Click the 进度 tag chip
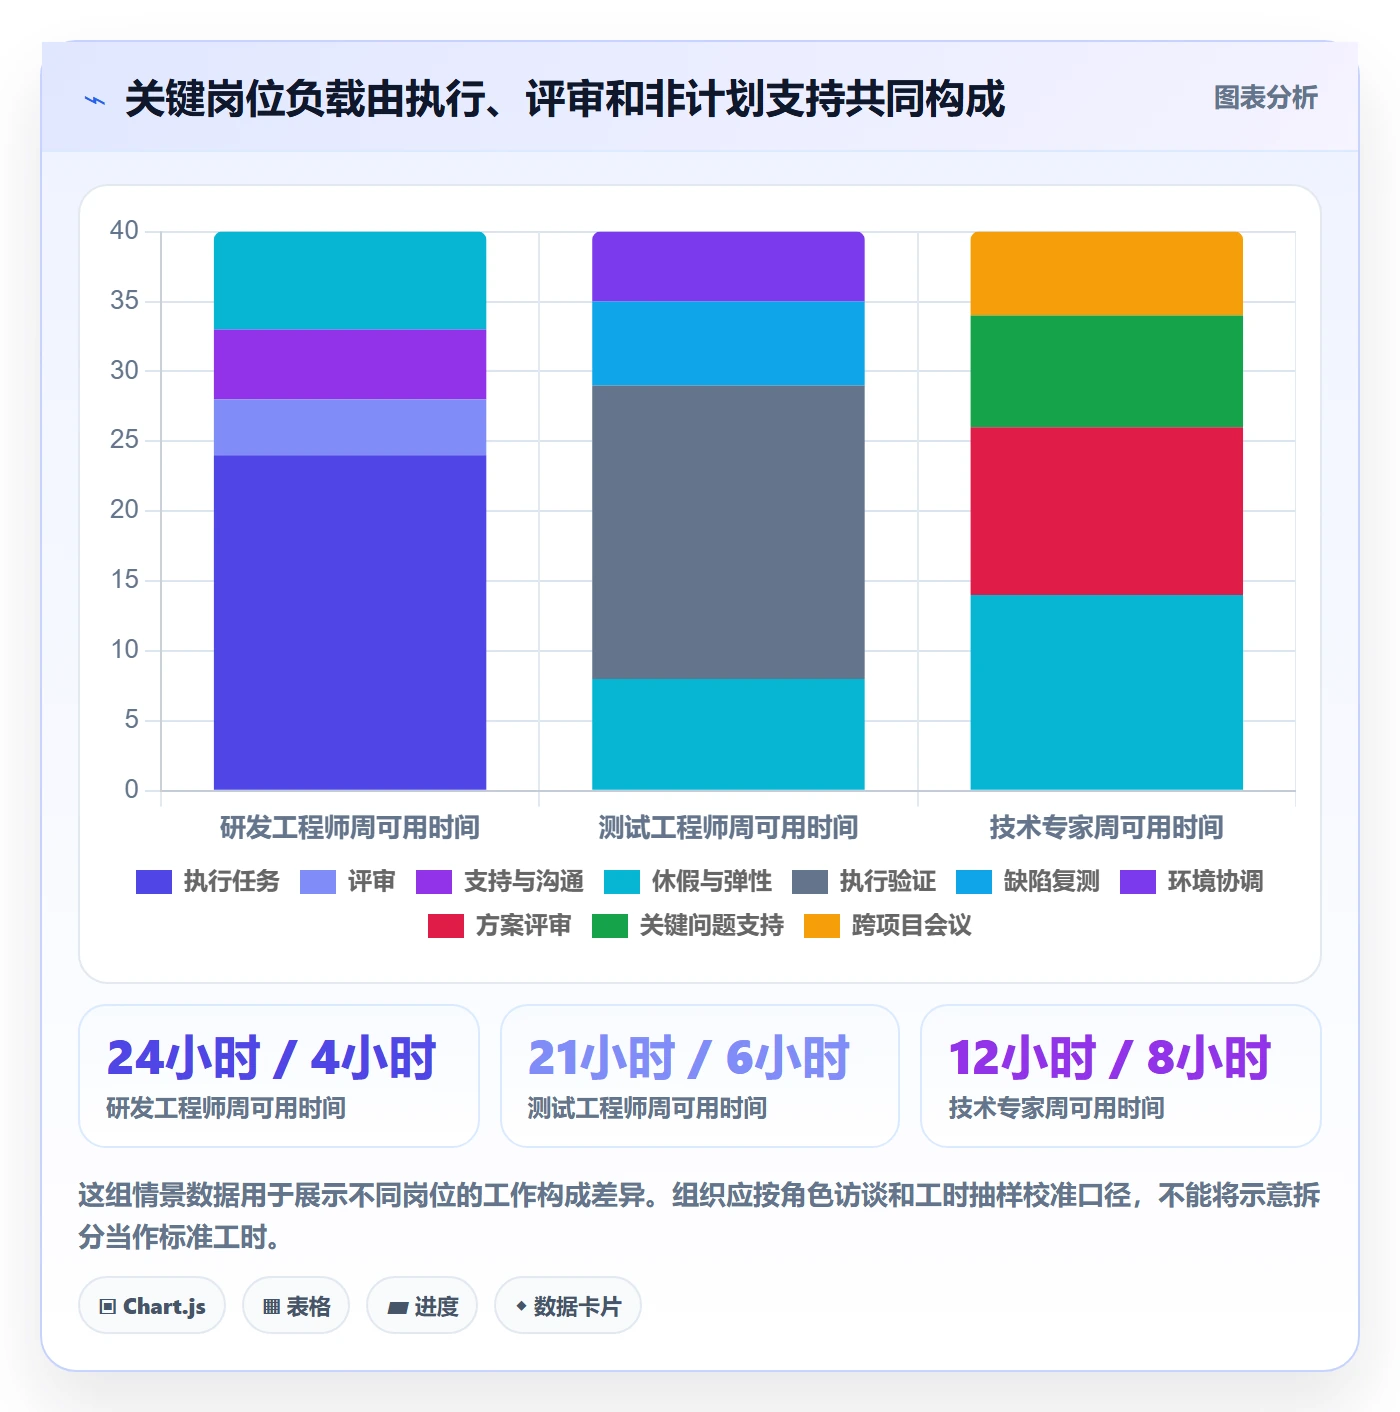This screenshot has height=1412, width=1400. click(422, 1306)
